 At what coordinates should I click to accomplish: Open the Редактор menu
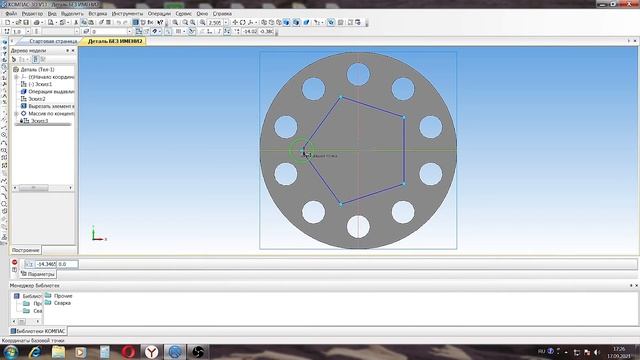32,13
